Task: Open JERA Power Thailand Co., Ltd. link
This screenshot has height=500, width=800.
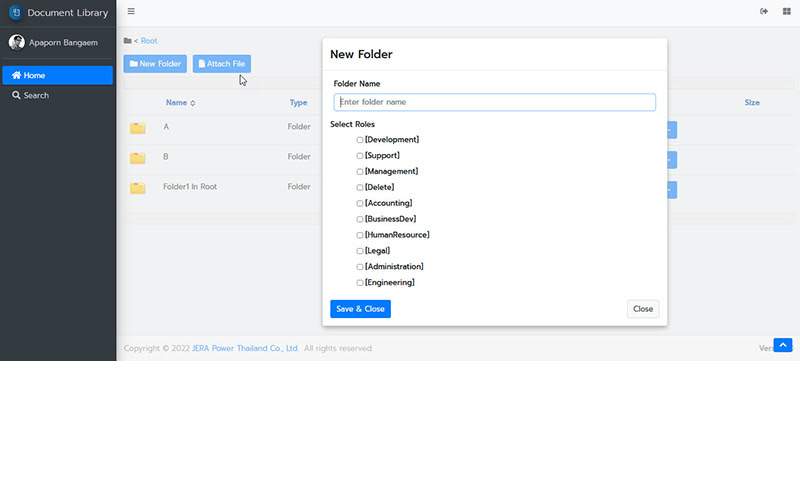Action: (x=245, y=348)
